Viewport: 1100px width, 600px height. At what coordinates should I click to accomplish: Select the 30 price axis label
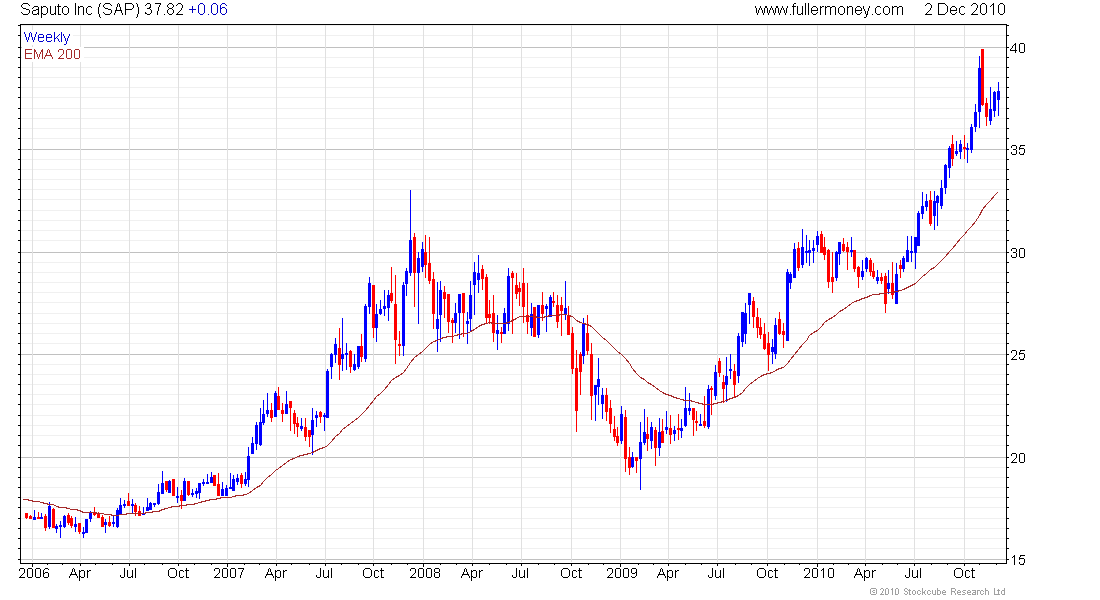click(1016, 253)
